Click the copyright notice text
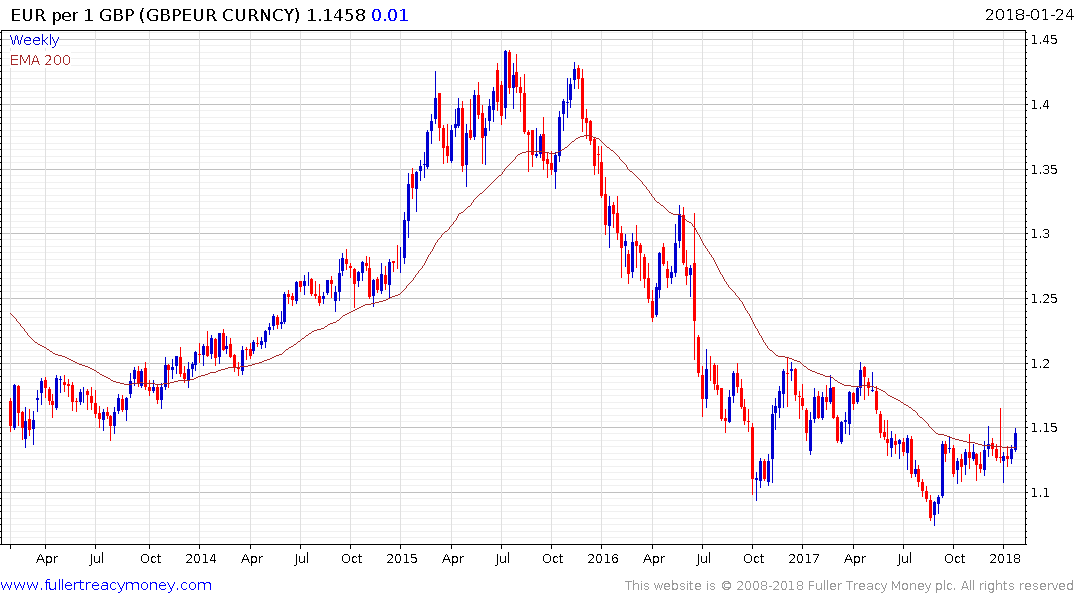 849,586
